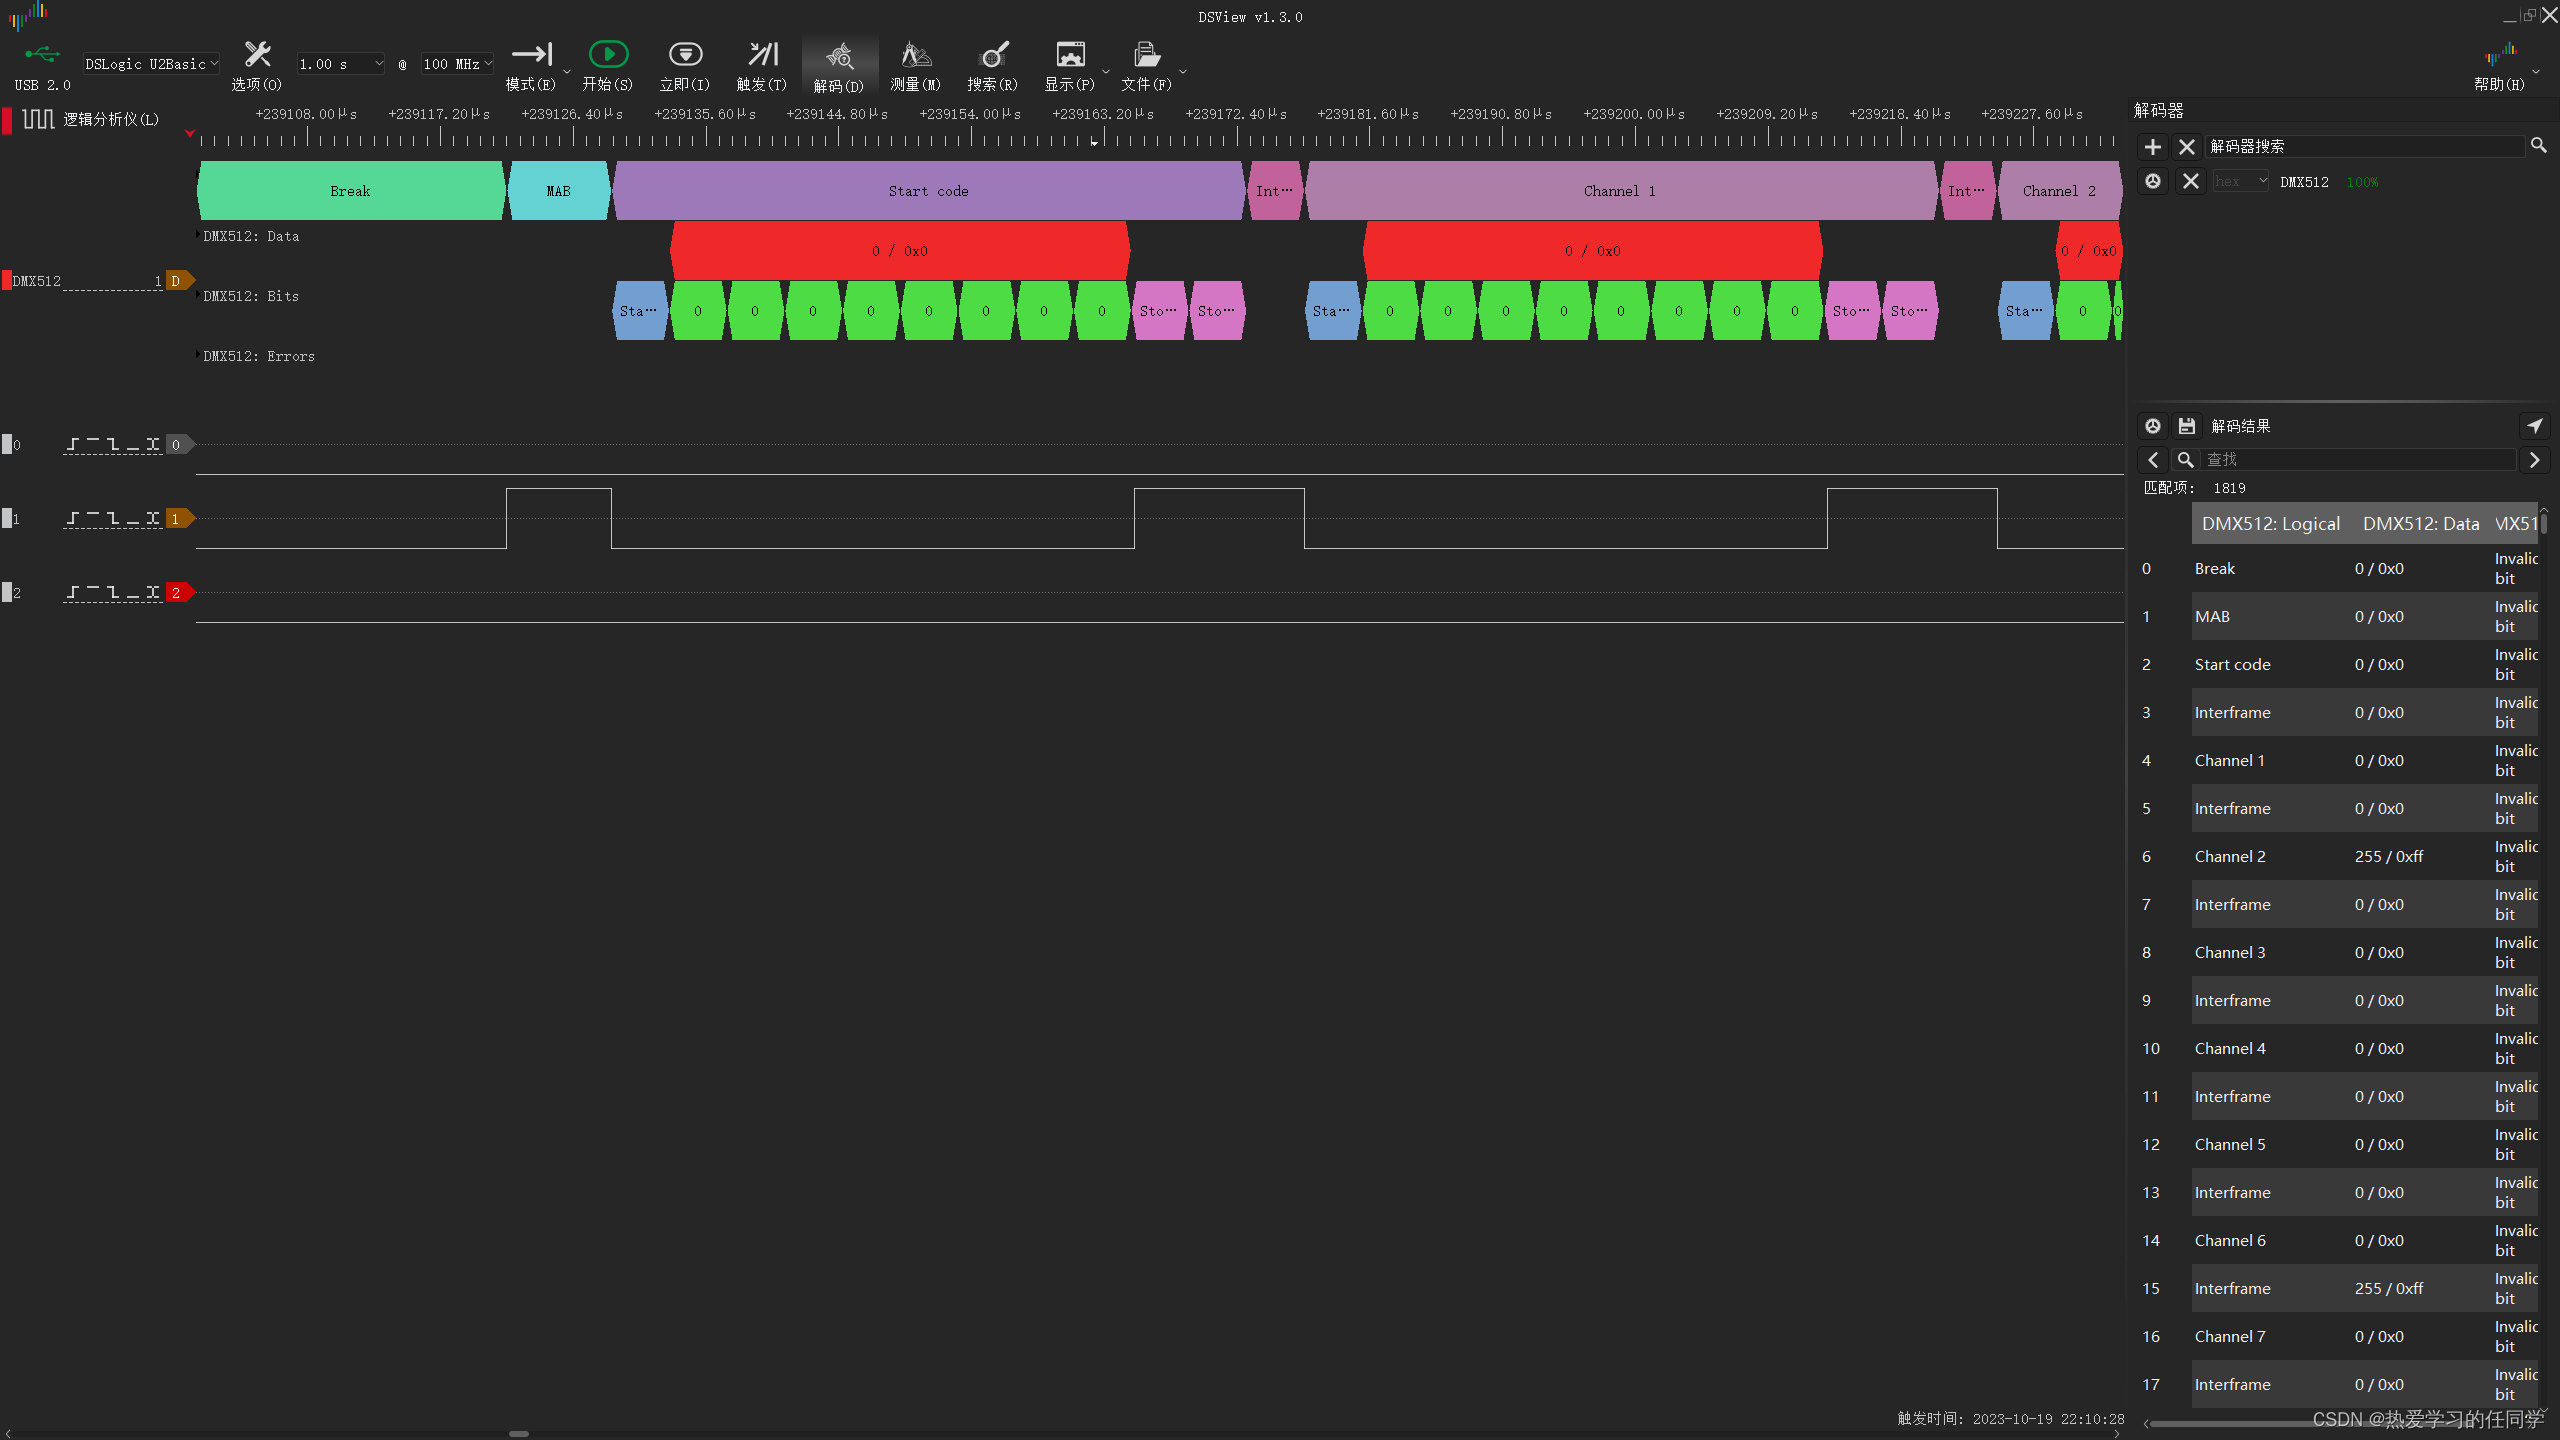Toggle falling edge trigger on channel 0
This screenshot has height=1440, width=2560.
(113, 444)
